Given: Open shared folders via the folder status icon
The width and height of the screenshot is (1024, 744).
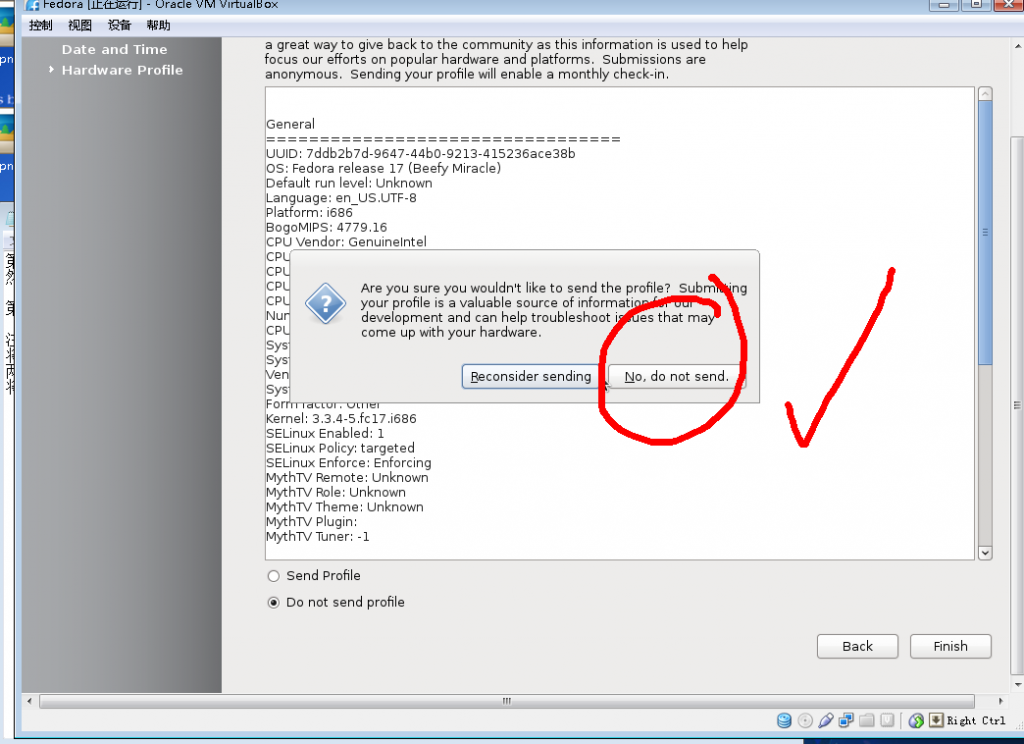Looking at the screenshot, I should [866, 720].
